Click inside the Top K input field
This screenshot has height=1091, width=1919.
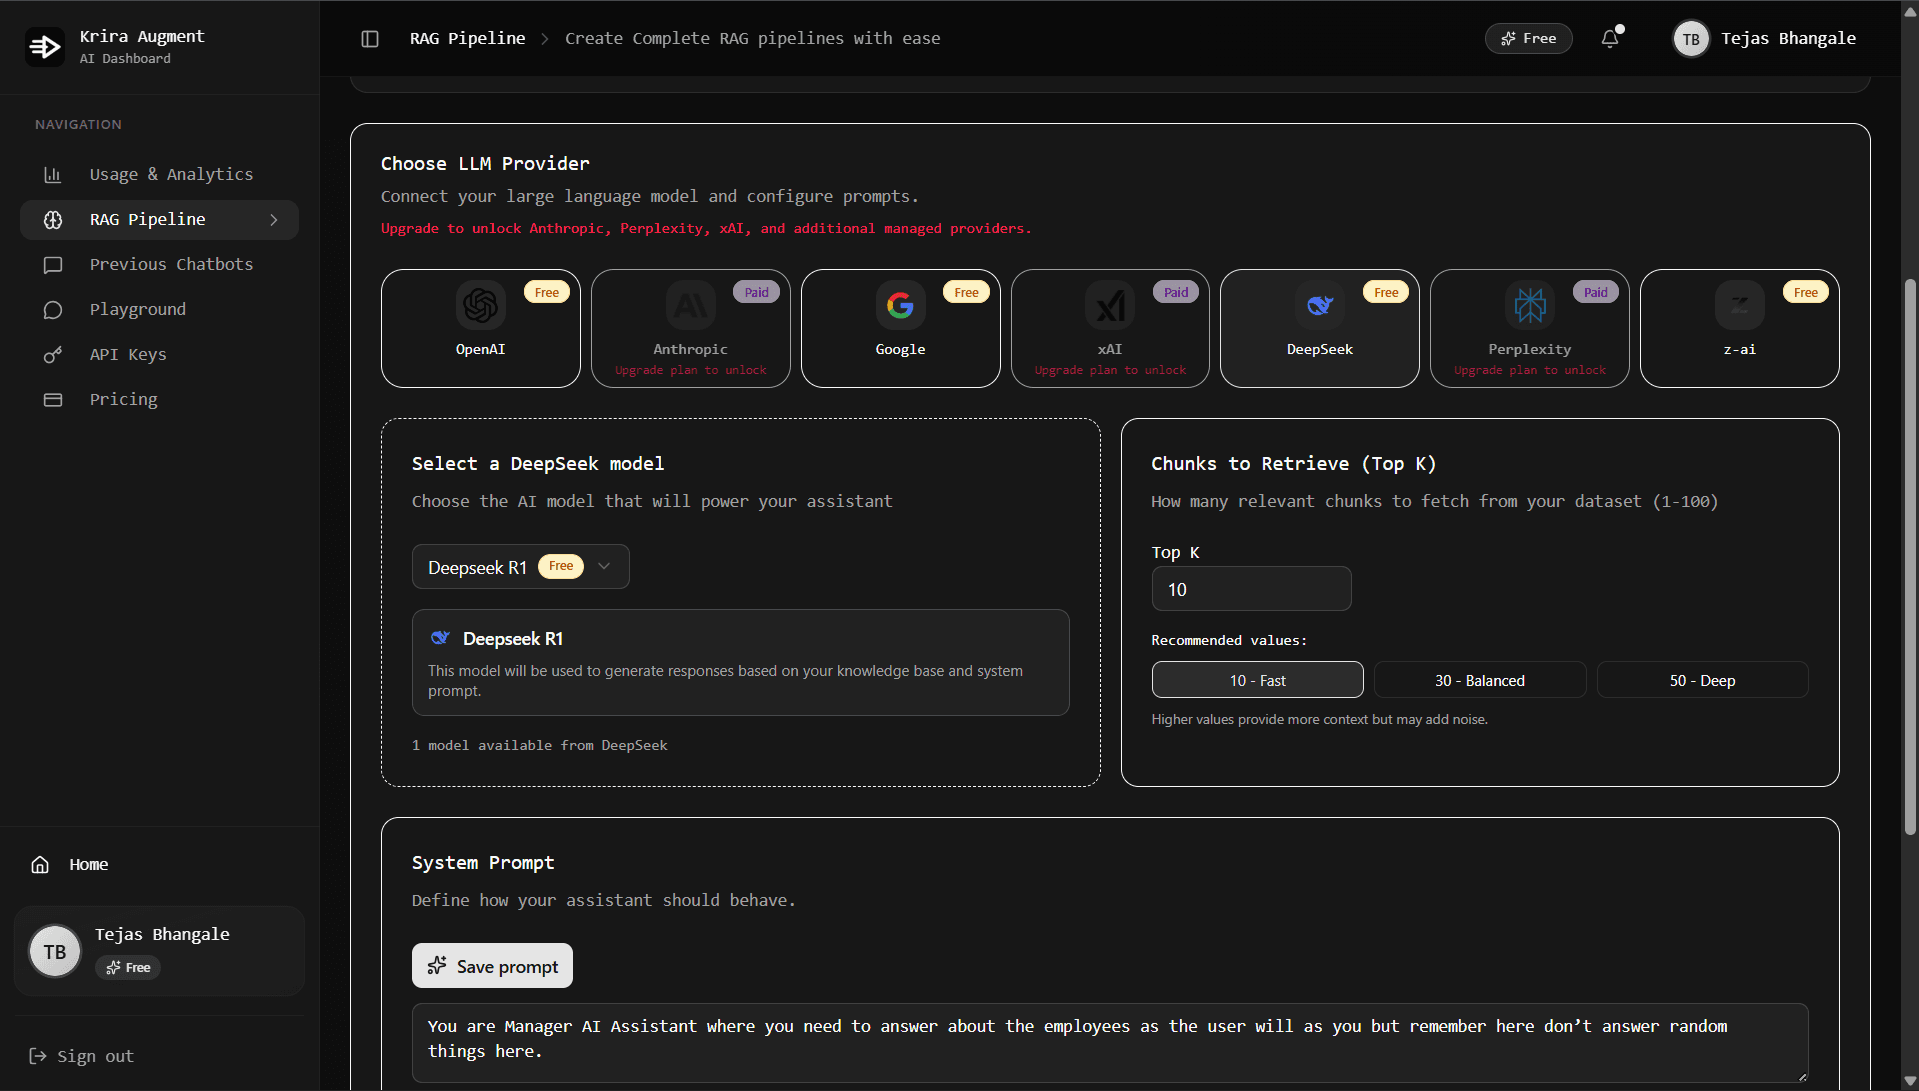[x=1251, y=588]
